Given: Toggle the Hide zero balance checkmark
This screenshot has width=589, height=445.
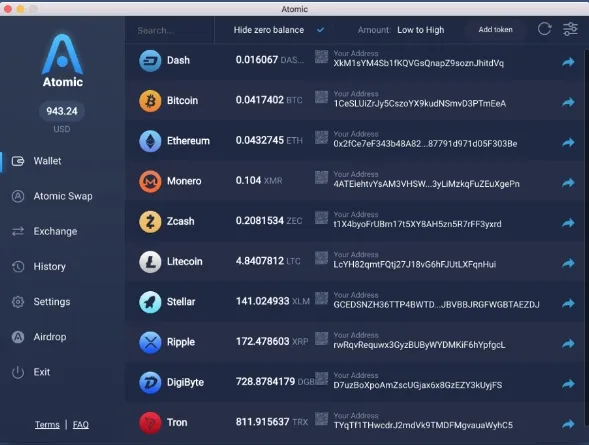Looking at the screenshot, I should [320, 30].
